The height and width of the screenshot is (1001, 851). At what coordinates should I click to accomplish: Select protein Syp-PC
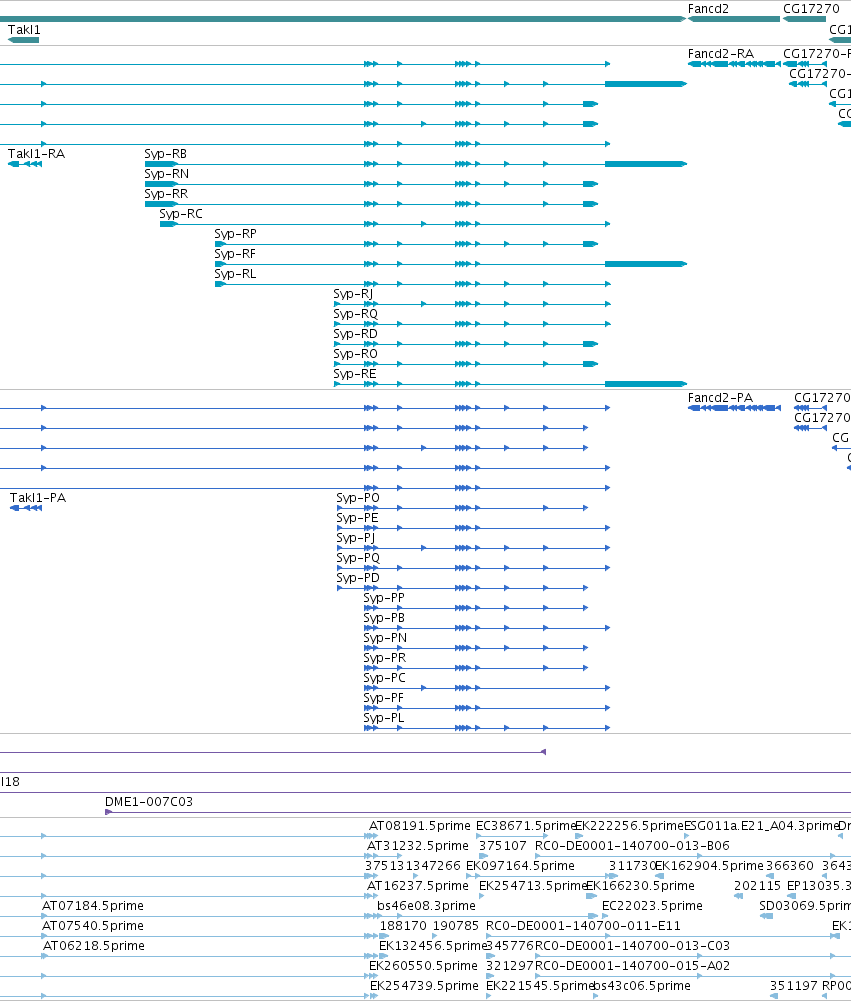(487, 688)
